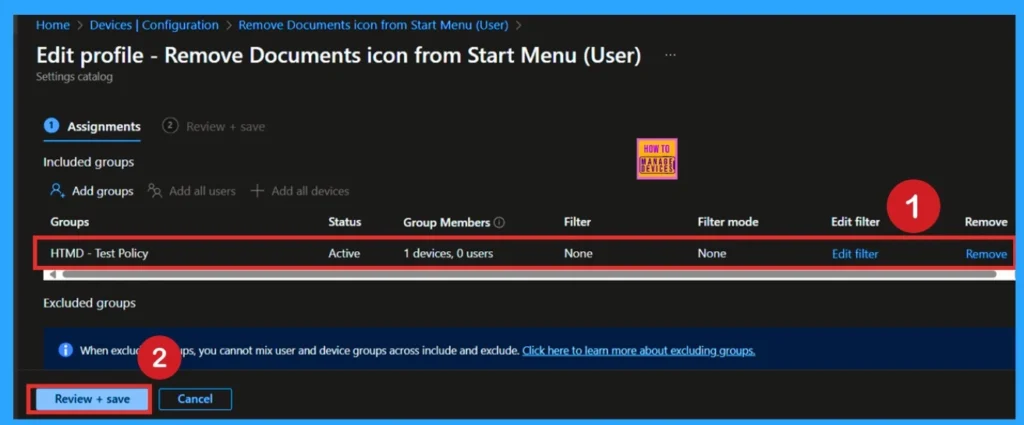This screenshot has width=1024, height=425.
Task: Click the plus icon for Add all devices
Action: pyautogui.click(x=257, y=191)
